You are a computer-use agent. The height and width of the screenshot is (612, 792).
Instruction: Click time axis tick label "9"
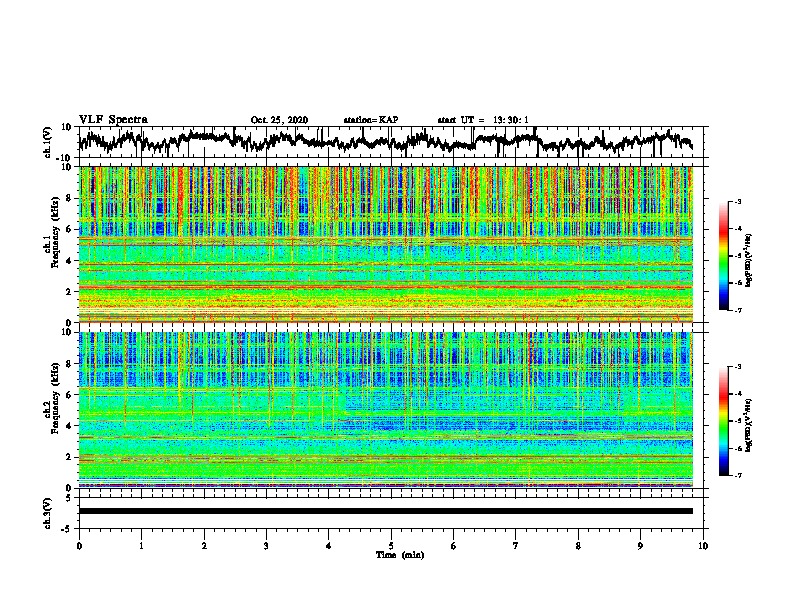tap(640, 546)
